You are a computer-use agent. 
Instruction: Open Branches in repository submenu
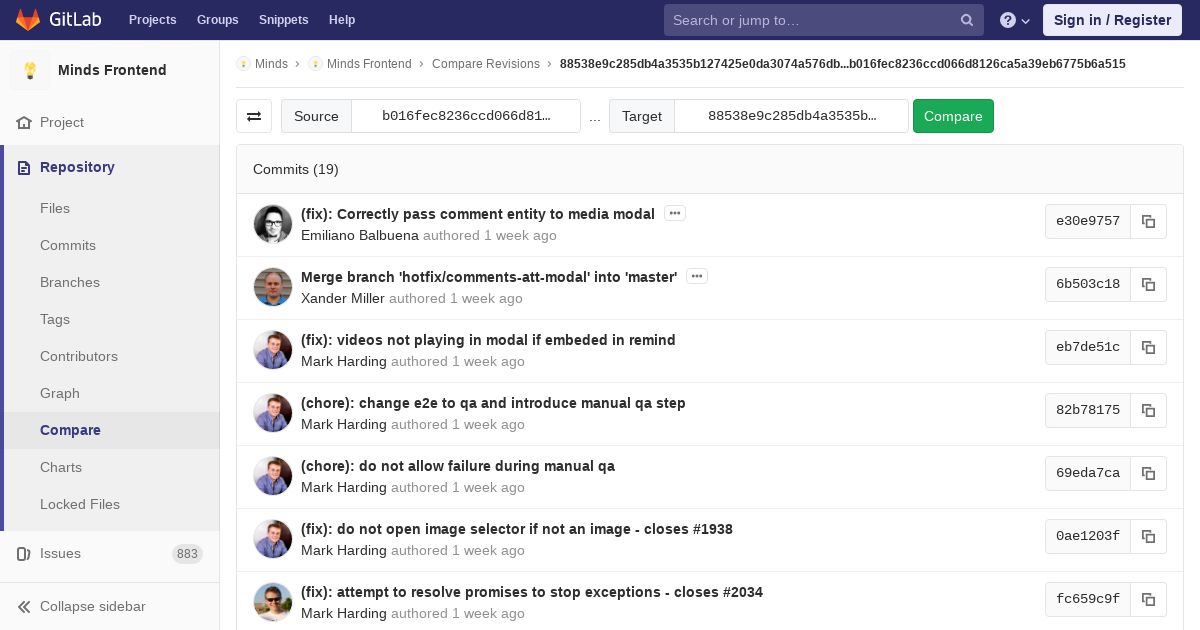[70, 282]
